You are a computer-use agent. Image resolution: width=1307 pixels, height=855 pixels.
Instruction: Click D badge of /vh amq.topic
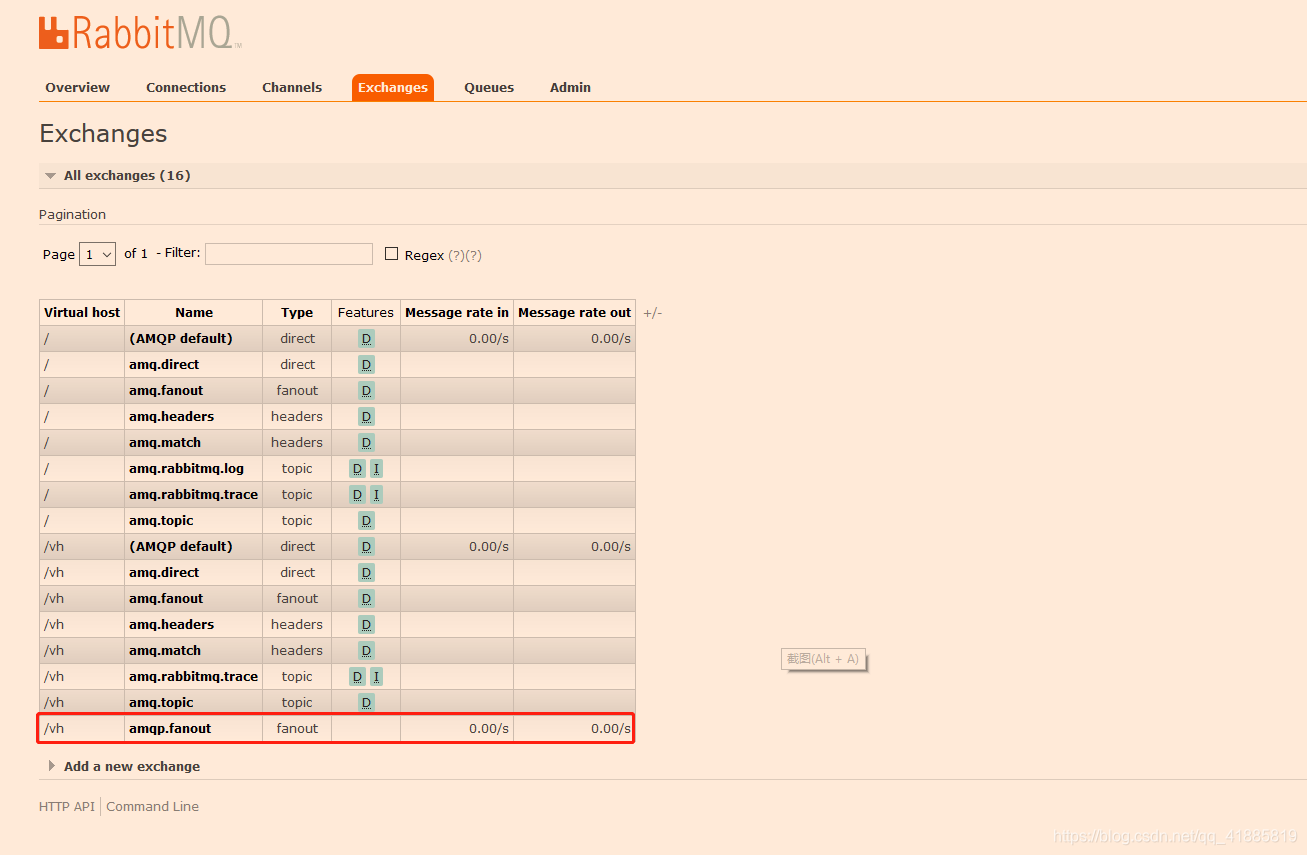point(366,703)
